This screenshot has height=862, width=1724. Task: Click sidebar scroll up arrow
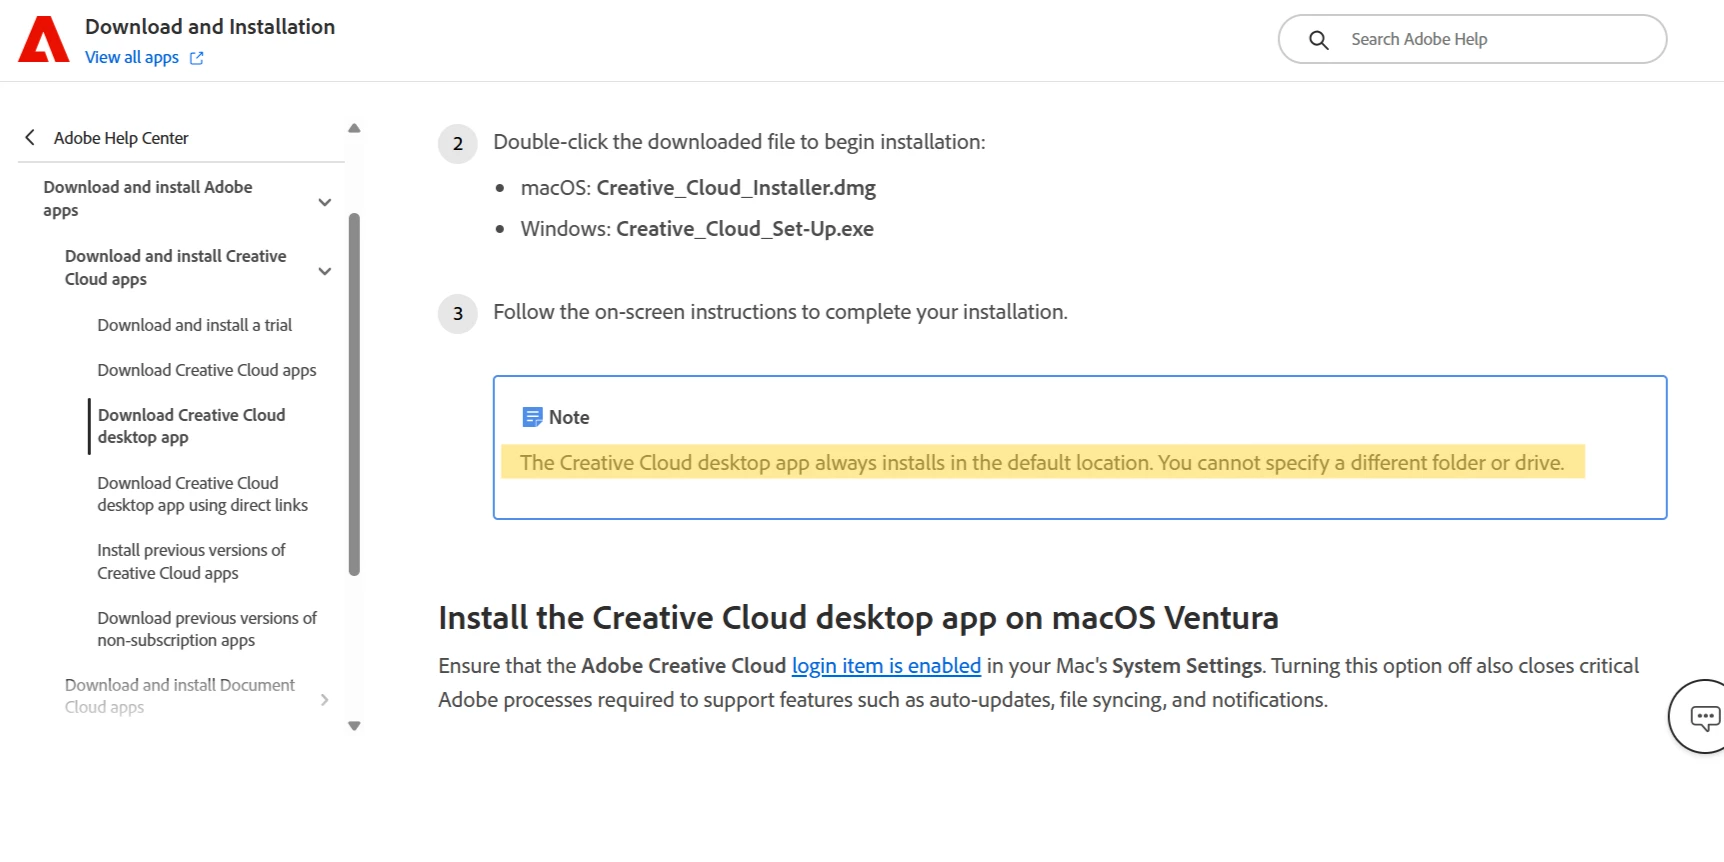click(354, 128)
